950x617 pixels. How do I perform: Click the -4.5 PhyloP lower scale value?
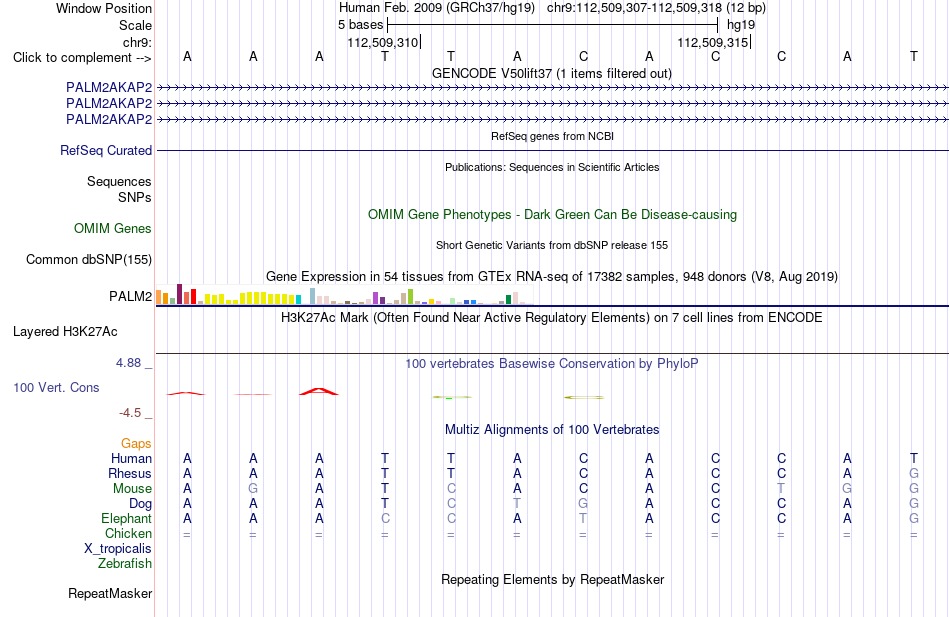(130, 413)
